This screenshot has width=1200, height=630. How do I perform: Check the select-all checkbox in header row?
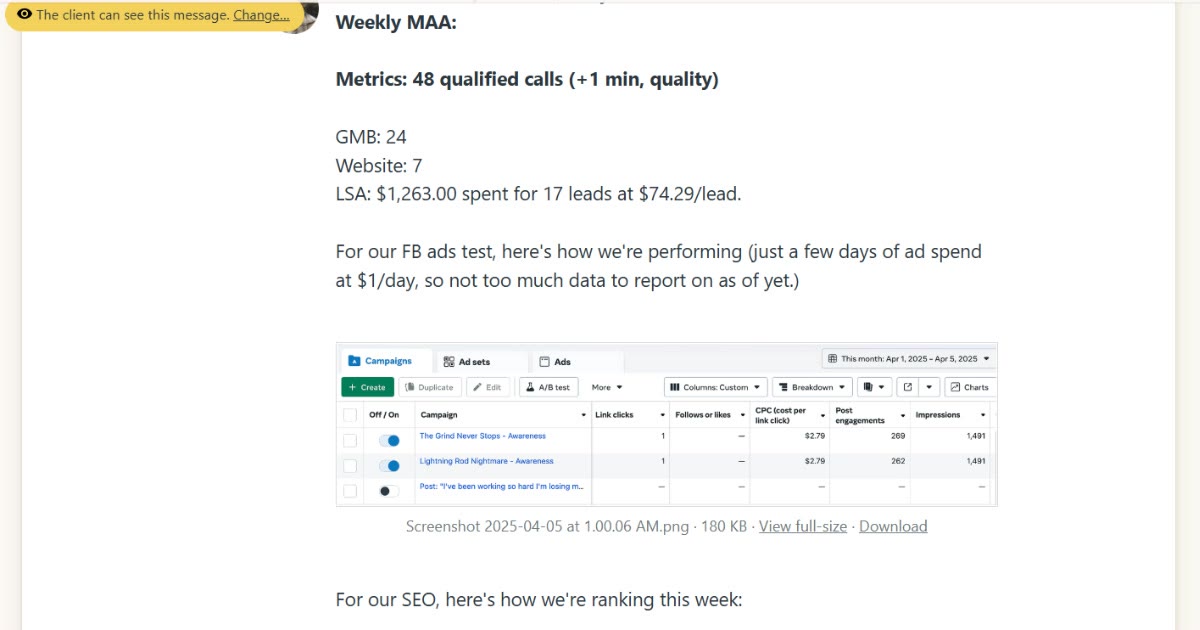tap(349, 415)
